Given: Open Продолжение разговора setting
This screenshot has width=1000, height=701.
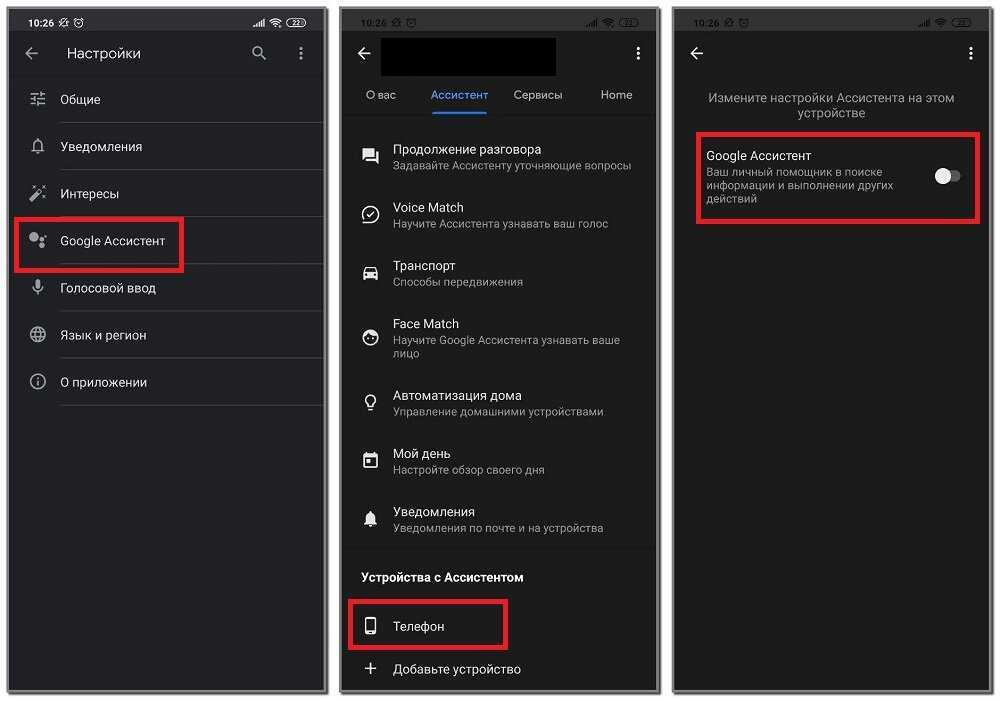Looking at the screenshot, I should click(x=500, y=157).
